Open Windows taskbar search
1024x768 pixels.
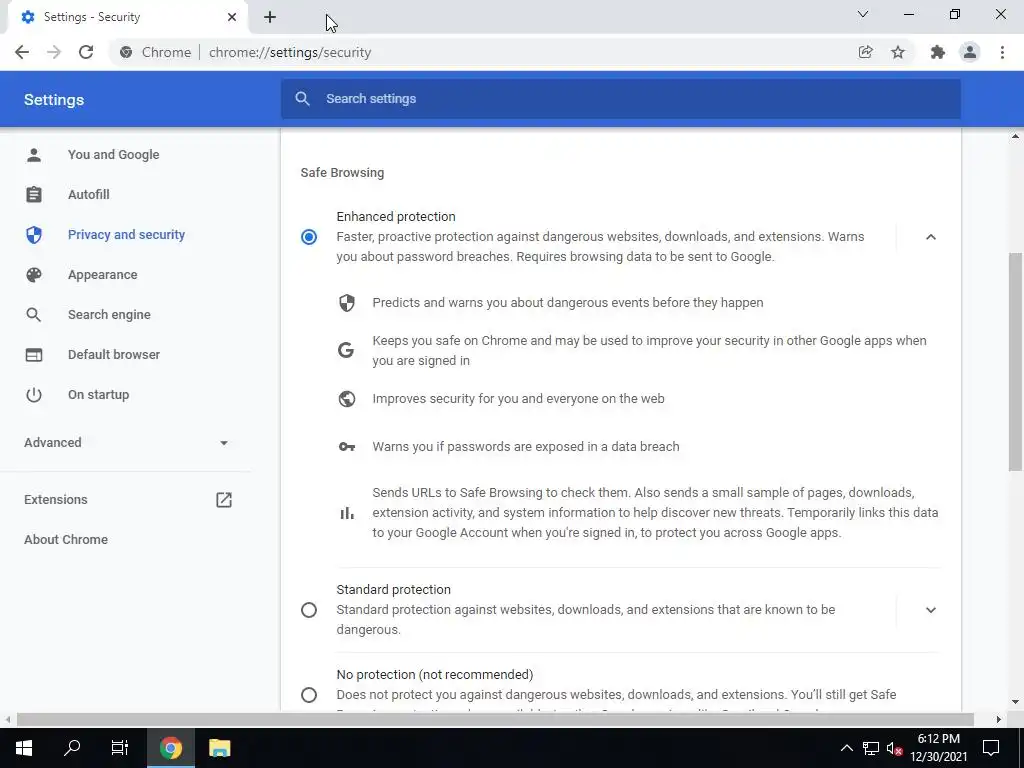coord(72,748)
